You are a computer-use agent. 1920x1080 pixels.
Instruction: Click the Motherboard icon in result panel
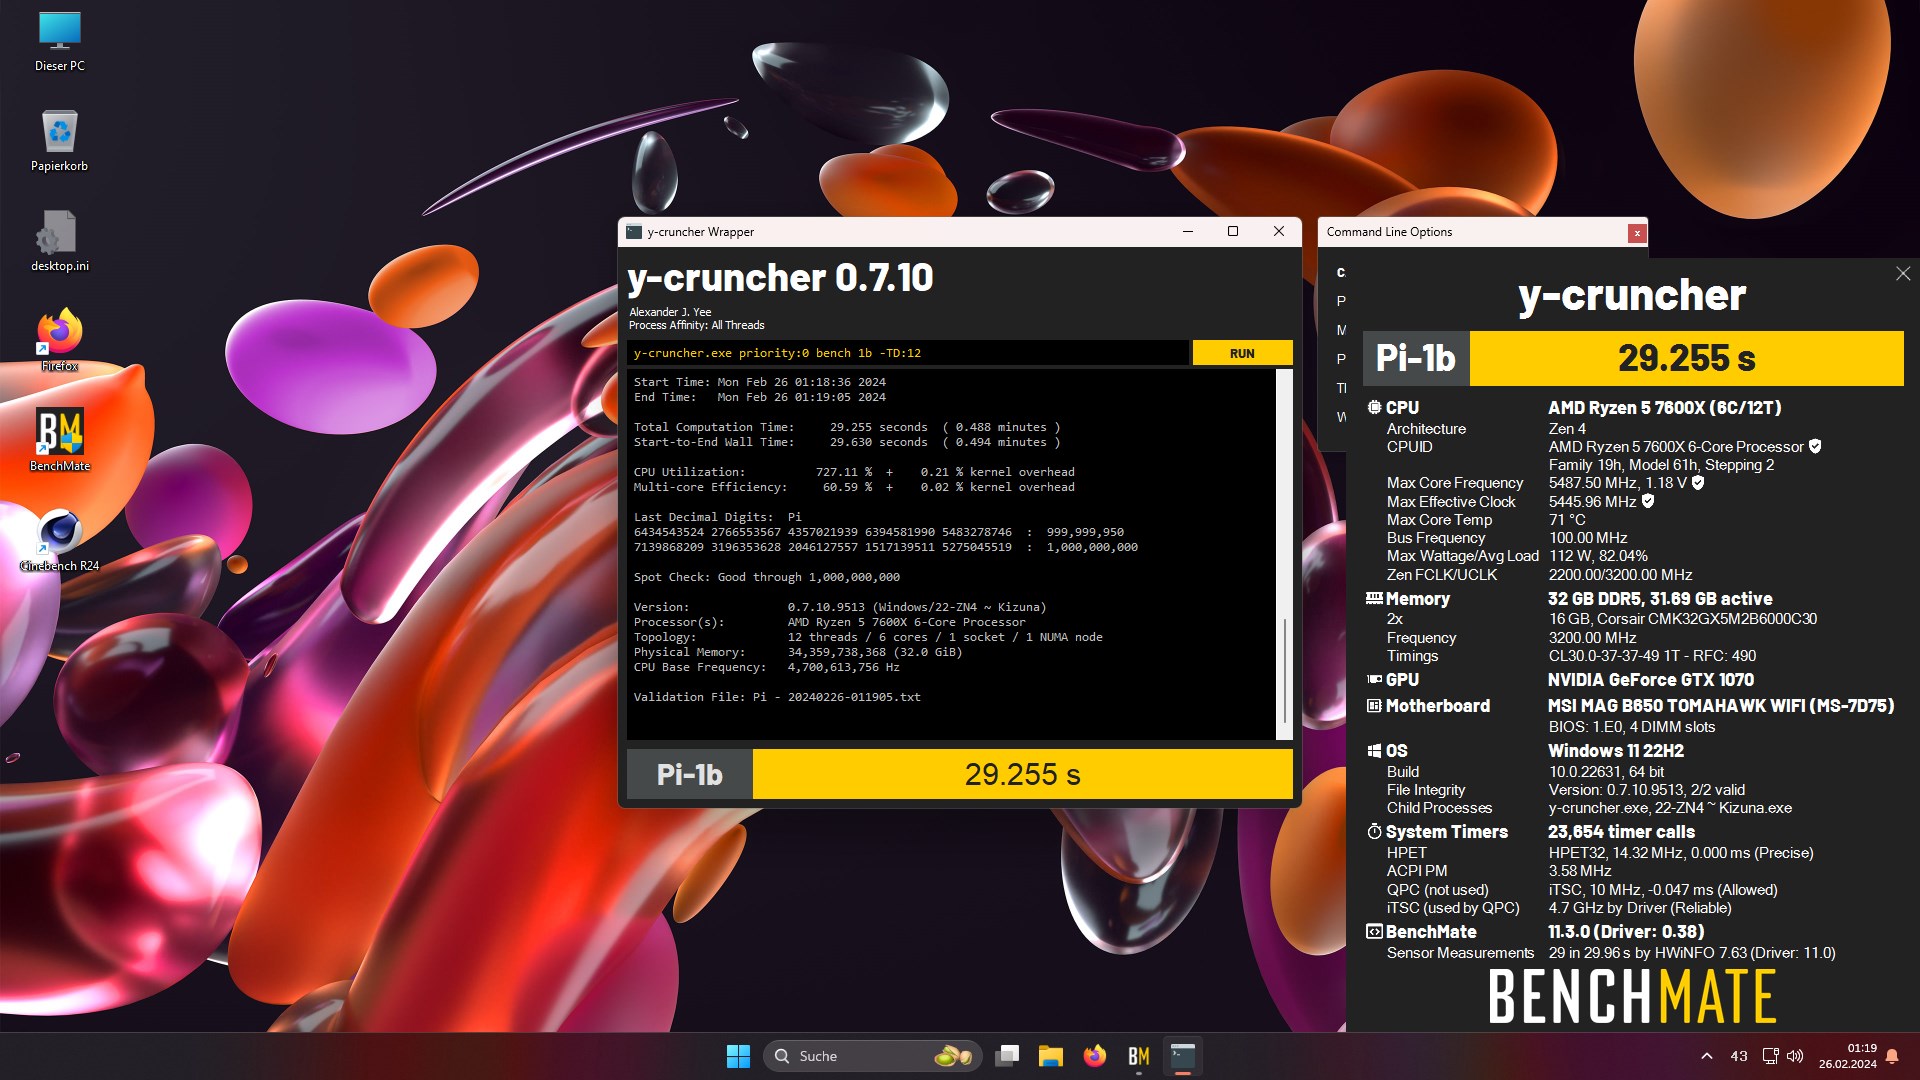click(1374, 706)
